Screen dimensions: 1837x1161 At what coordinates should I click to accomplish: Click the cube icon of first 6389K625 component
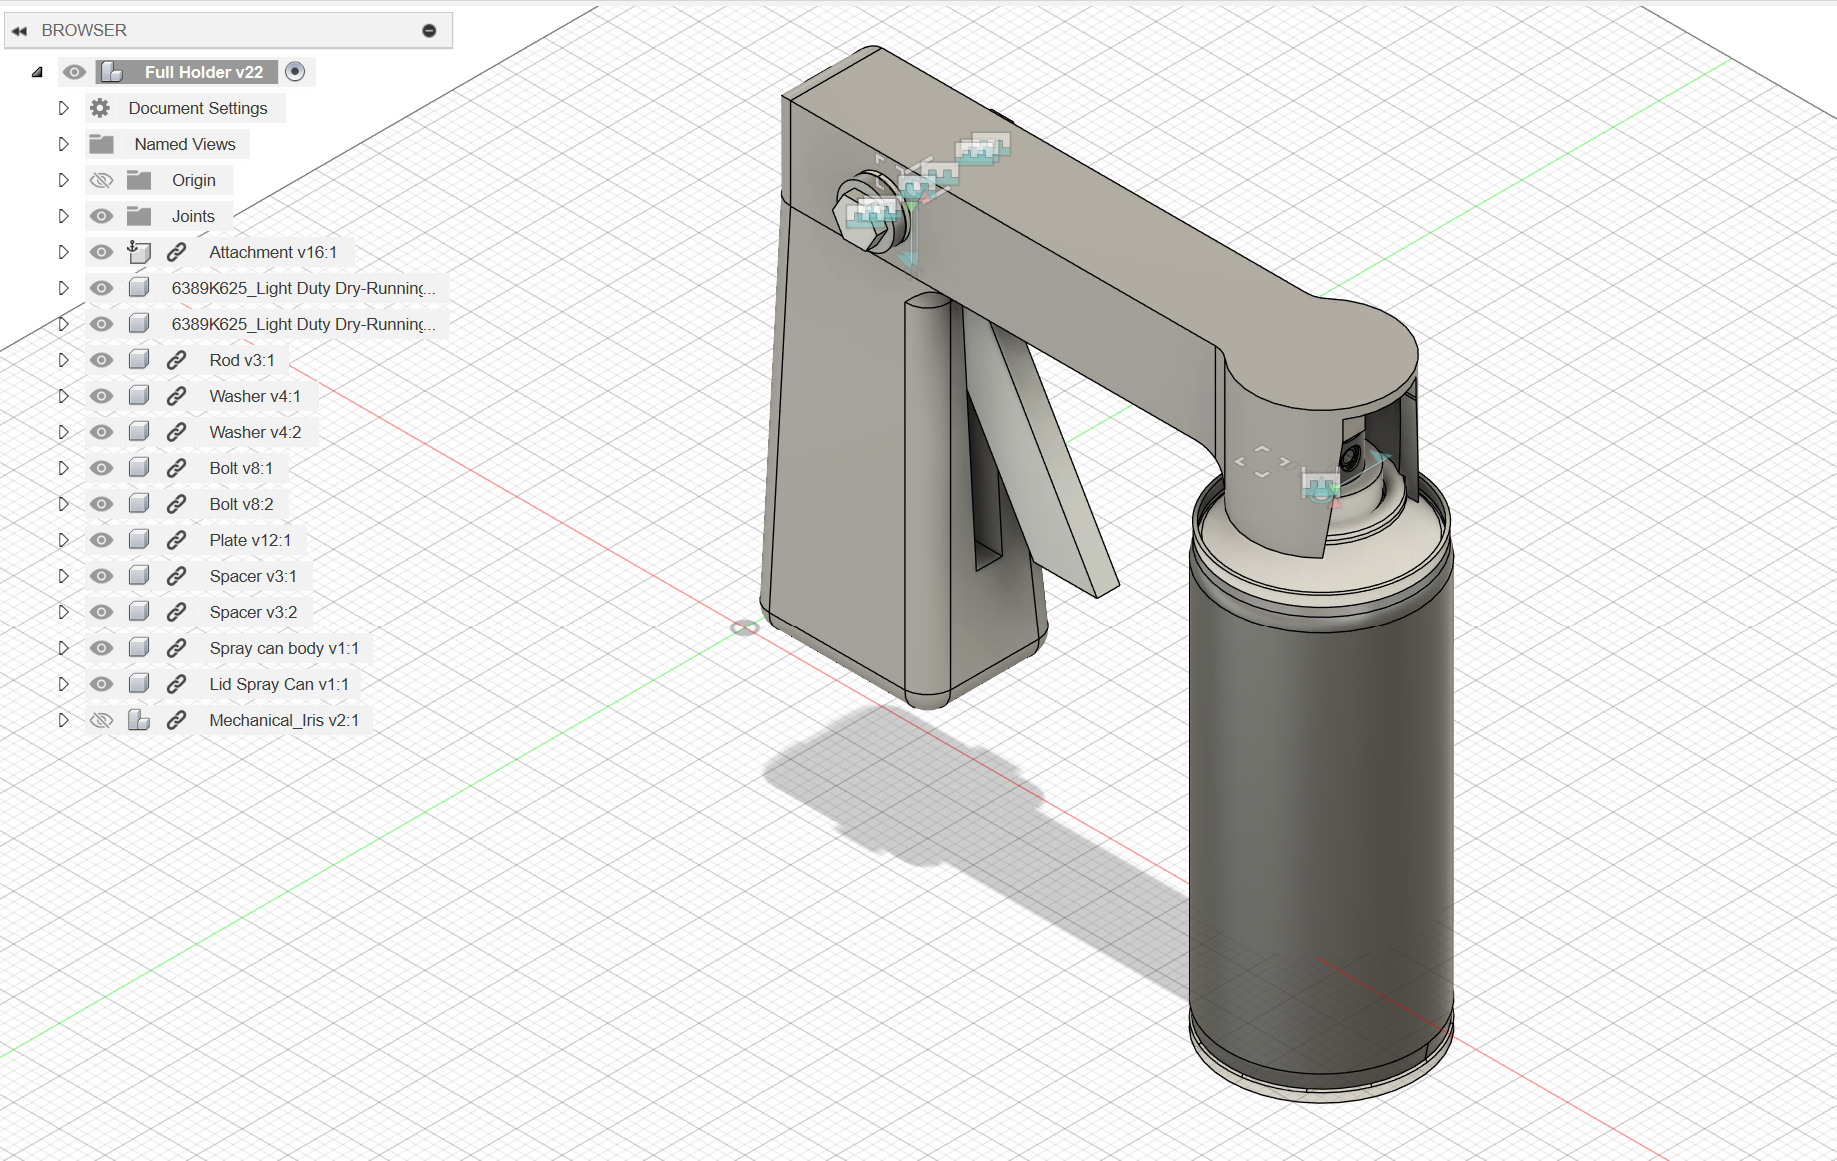[139, 288]
